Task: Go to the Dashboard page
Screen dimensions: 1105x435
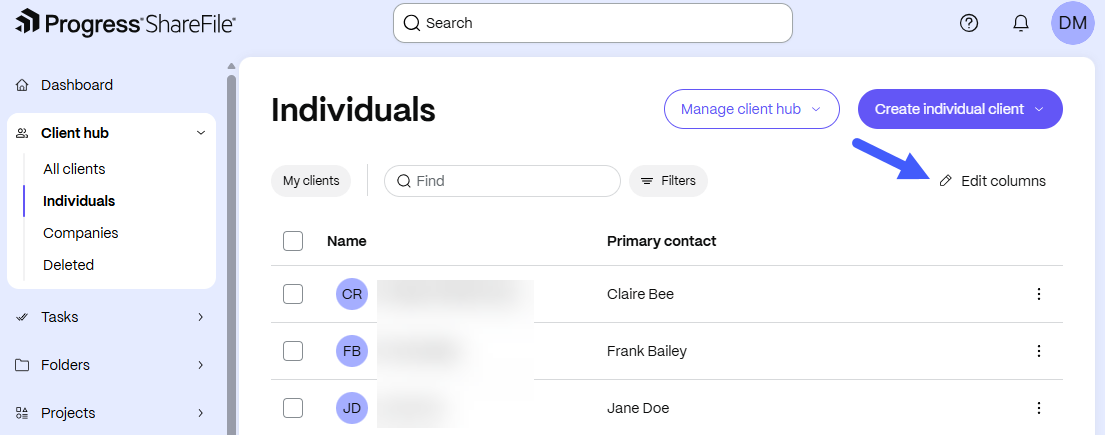Action: tap(77, 85)
